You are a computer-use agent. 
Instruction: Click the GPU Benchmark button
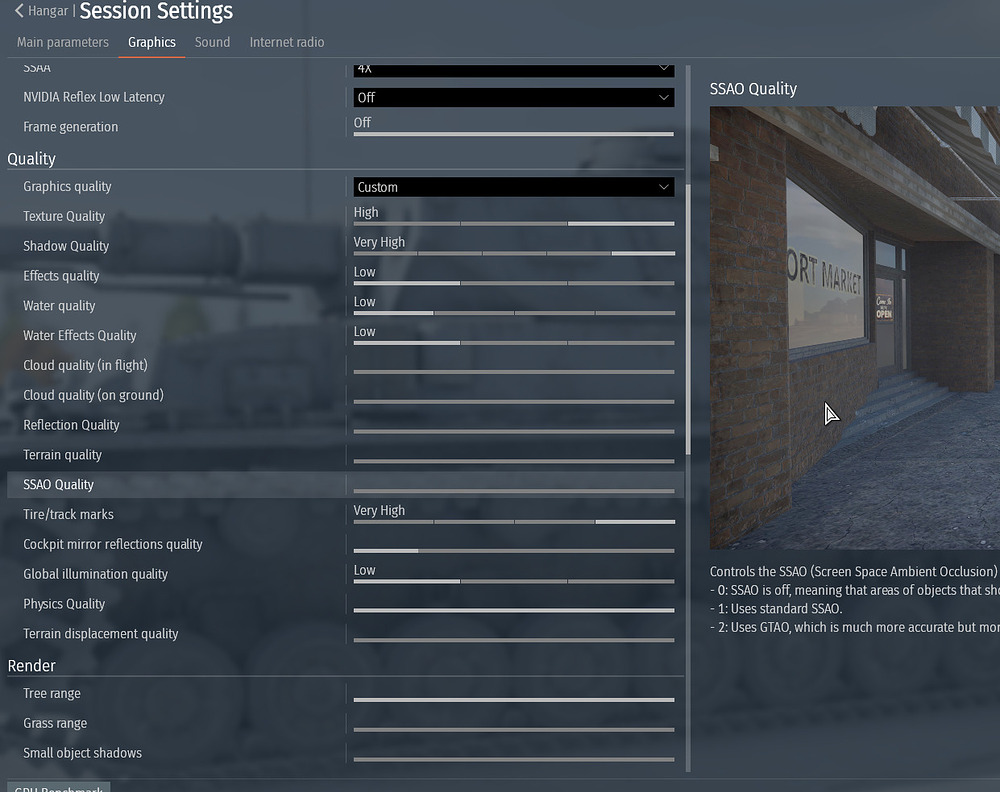click(x=58, y=788)
